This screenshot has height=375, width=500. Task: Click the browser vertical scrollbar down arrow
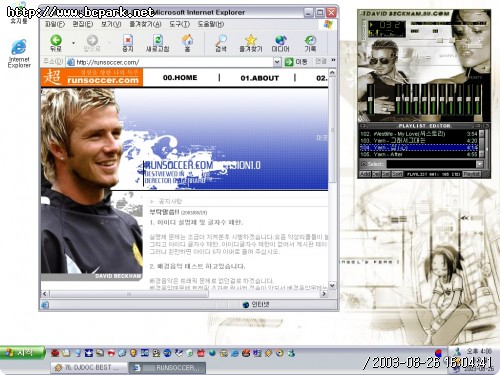point(332,285)
